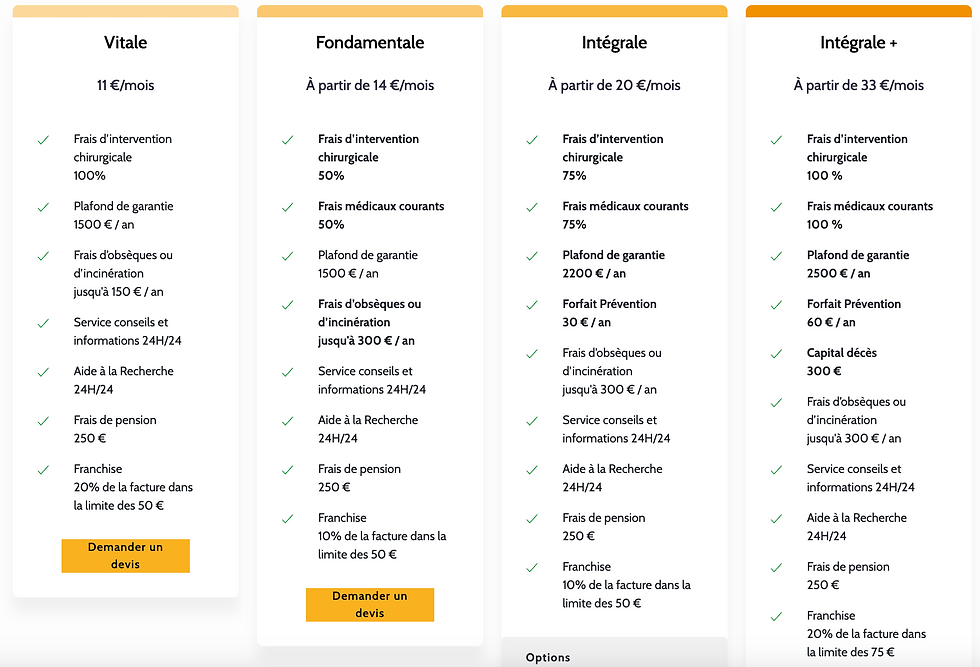Image resolution: width=980 pixels, height=667 pixels.
Task: Click the checkmark next to Vitale's Franchise 20%
Action: 43,469
